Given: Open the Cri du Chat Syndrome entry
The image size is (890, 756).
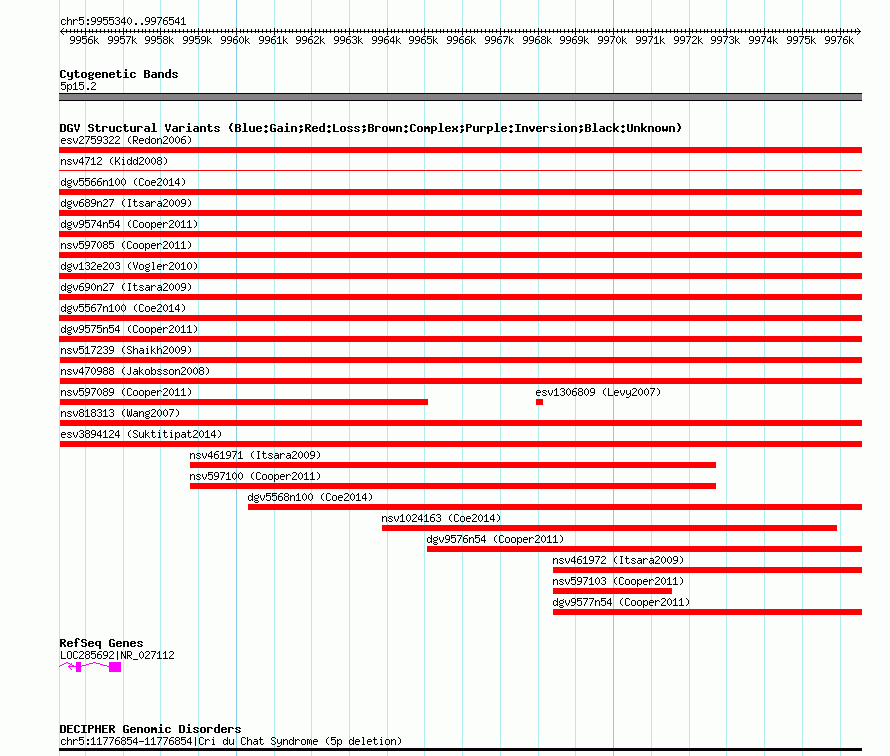Looking at the screenshot, I should 231,741.
